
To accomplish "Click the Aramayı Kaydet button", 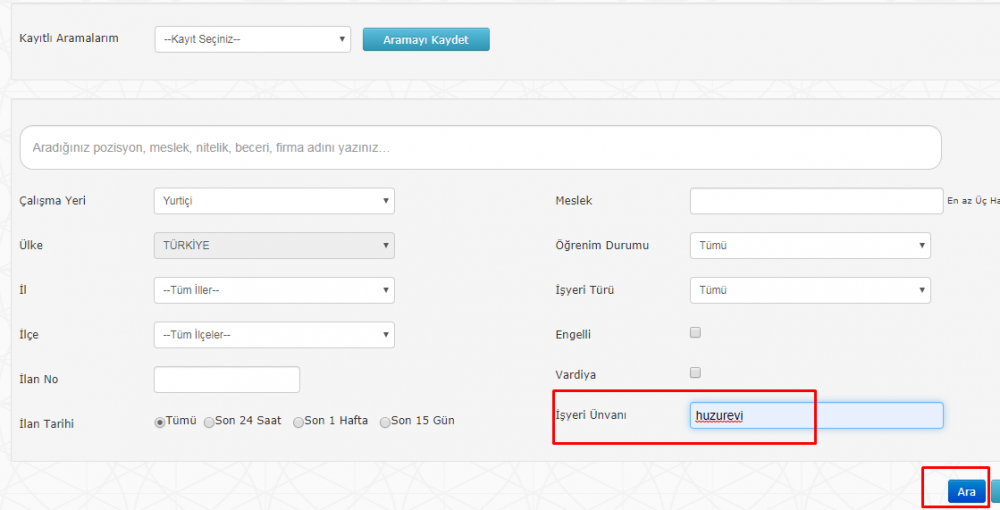I will click(x=426, y=40).
